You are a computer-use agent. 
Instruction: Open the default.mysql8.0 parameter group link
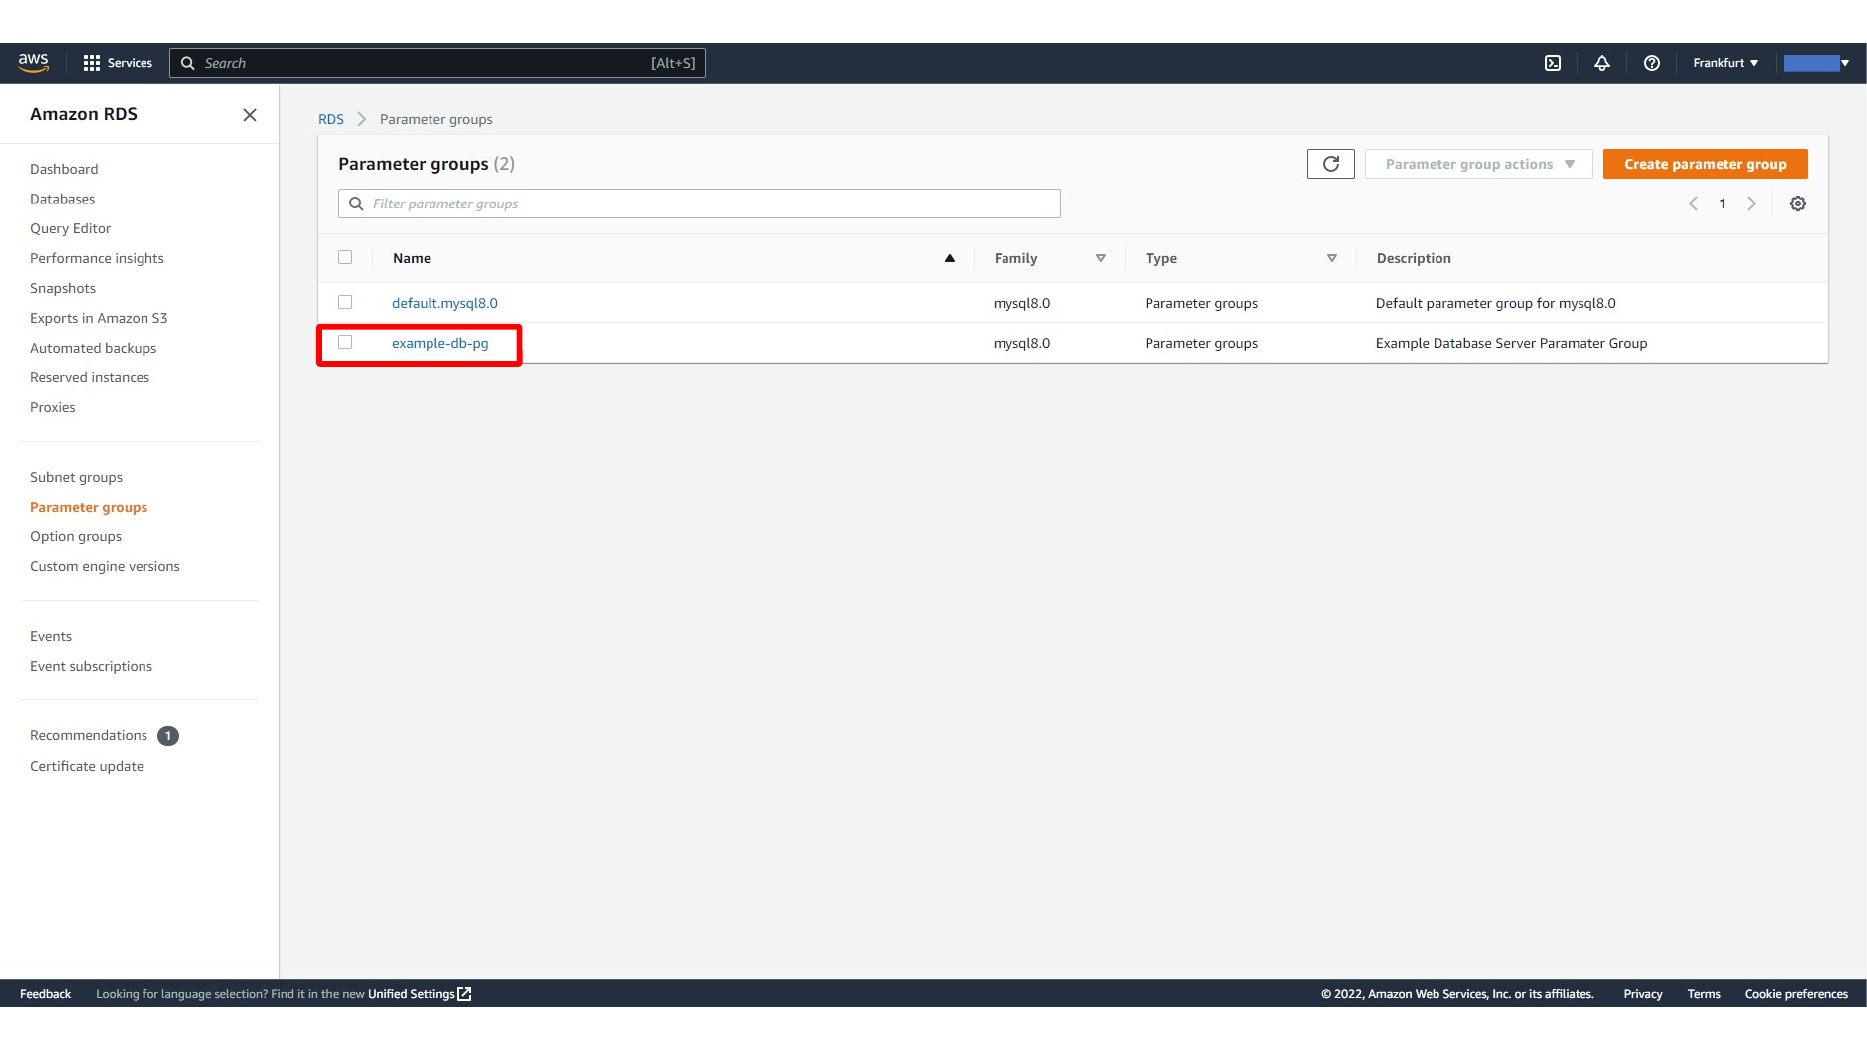pos(444,303)
